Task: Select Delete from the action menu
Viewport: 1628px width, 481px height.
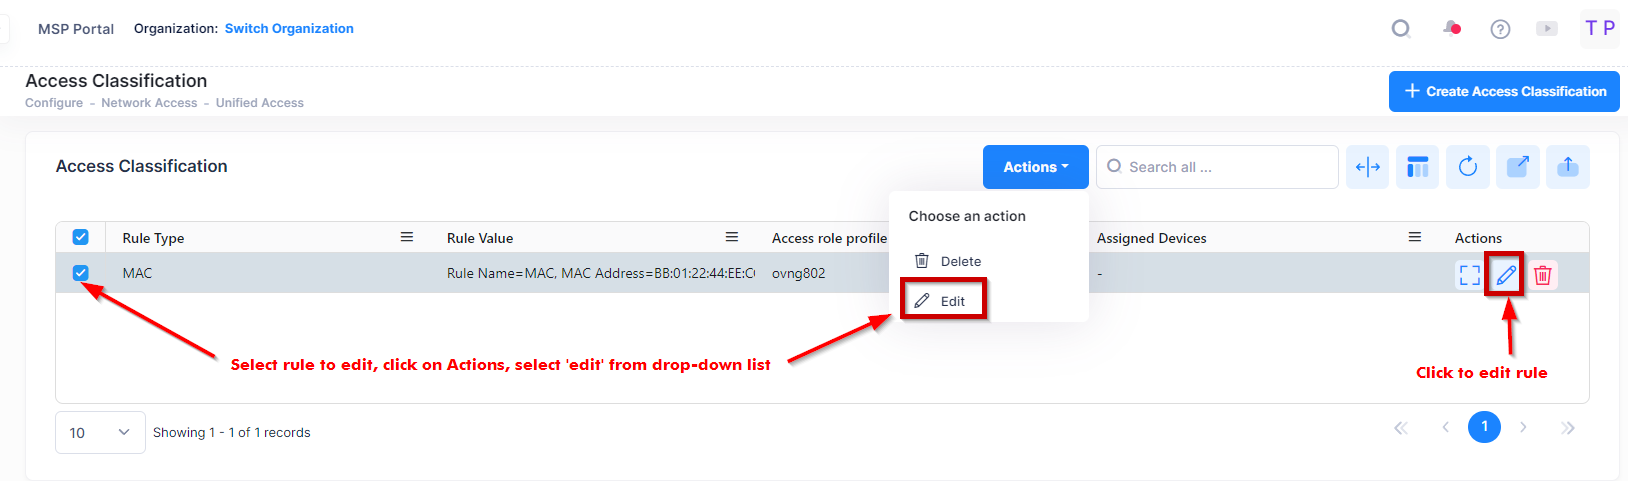Action: pos(950,261)
